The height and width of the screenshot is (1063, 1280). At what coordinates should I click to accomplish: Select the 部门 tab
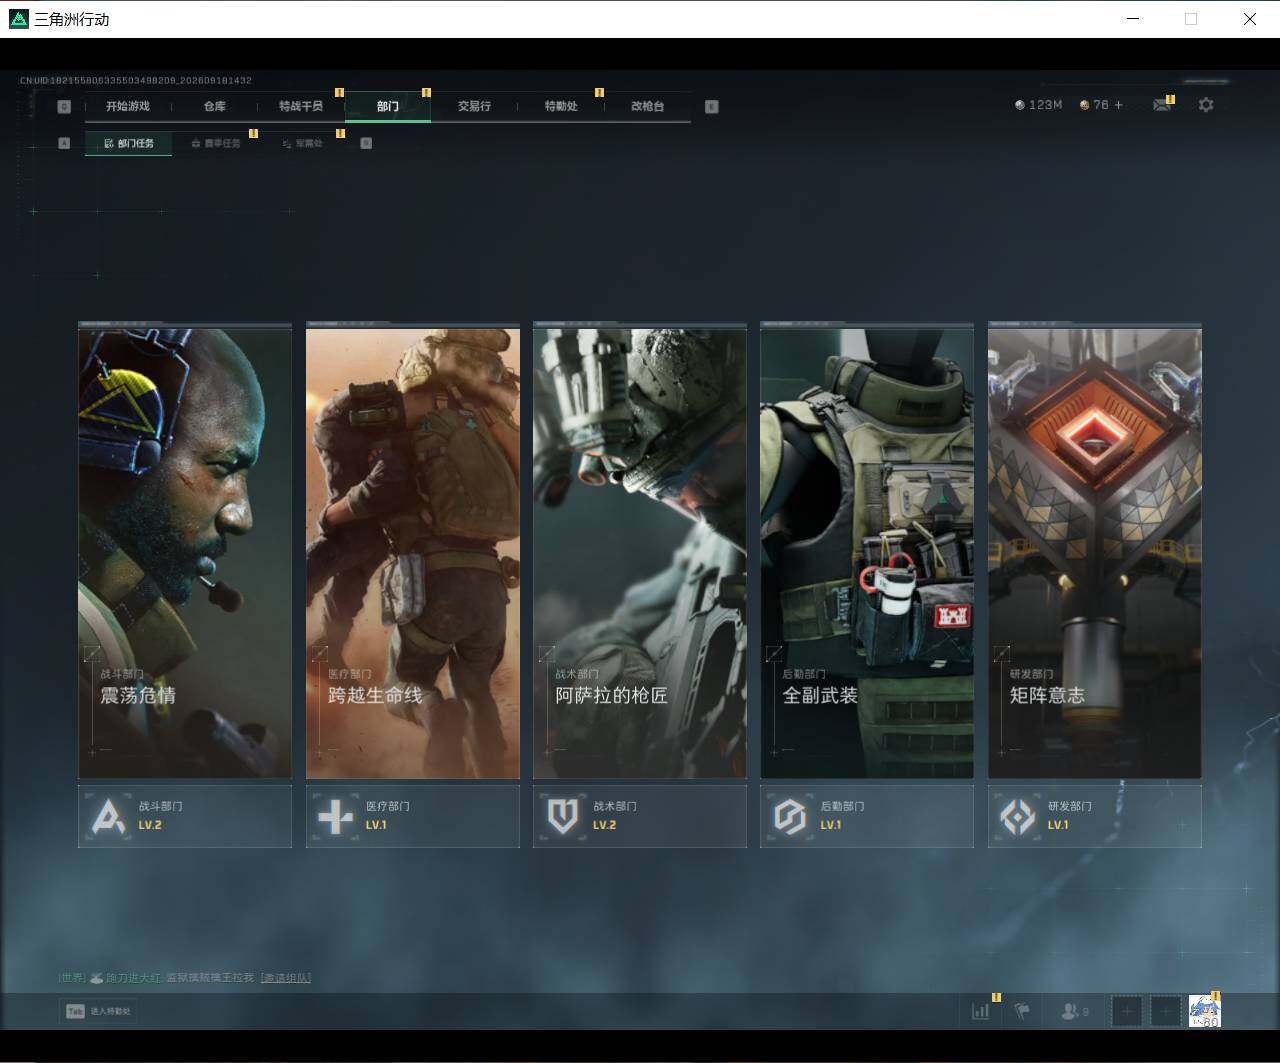[388, 106]
